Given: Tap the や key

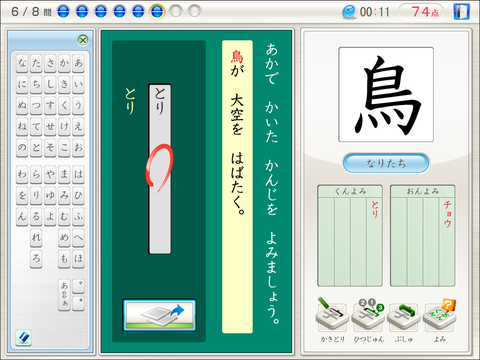Looking at the screenshot, I should [x=50, y=174].
